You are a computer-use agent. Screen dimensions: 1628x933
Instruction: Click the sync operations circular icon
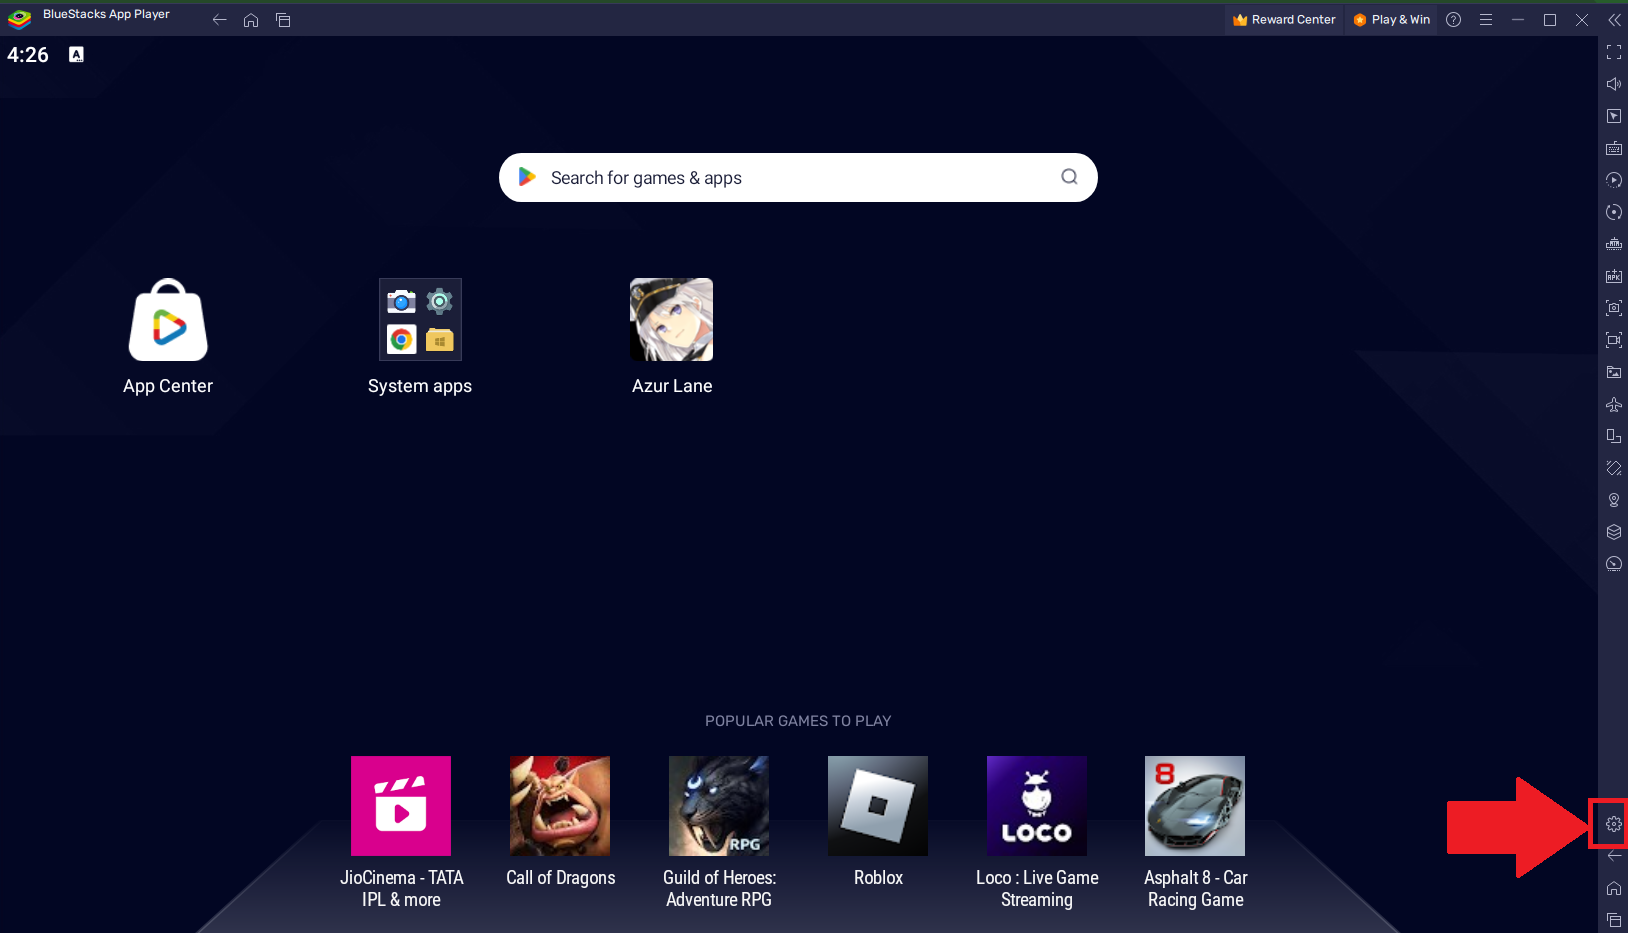click(1614, 212)
